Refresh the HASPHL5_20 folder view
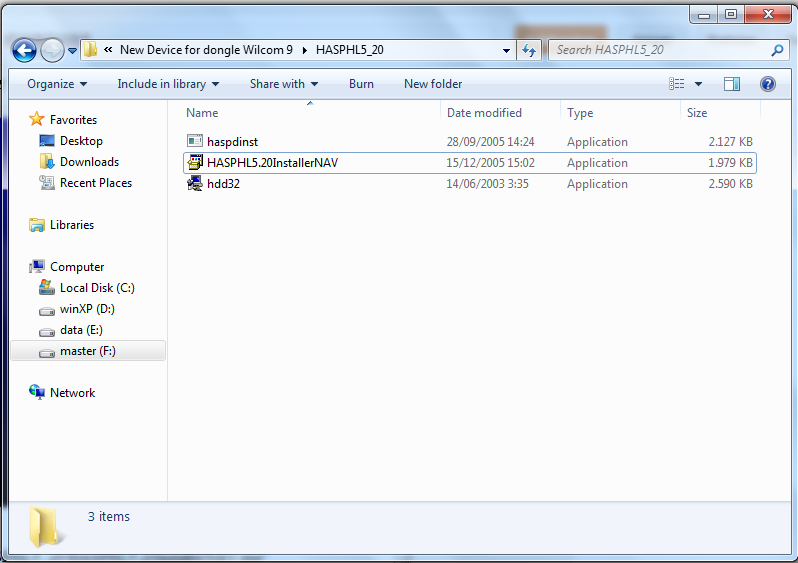The image size is (798, 563). tap(529, 50)
